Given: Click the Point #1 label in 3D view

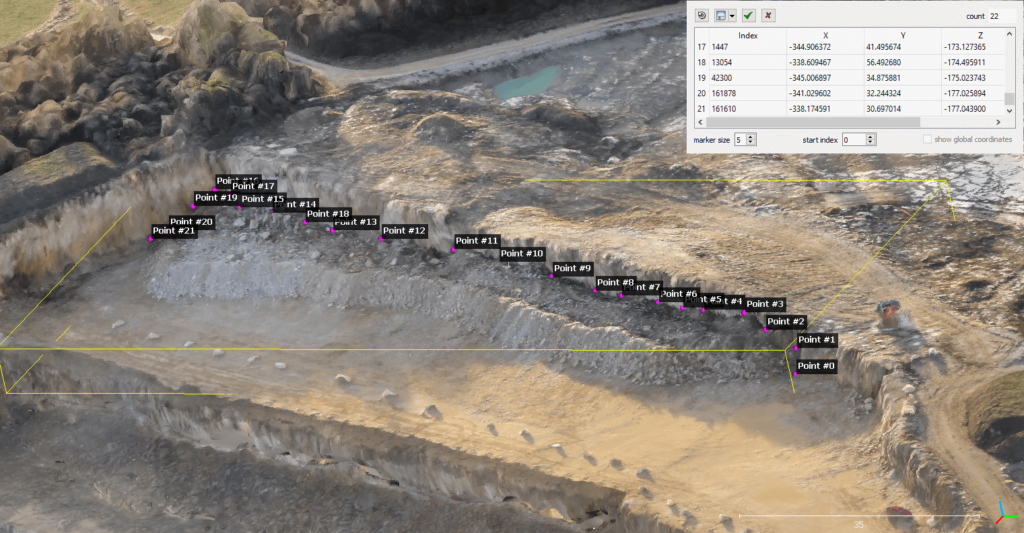Looking at the screenshot, I should pyautogui.click(x=816, y=340).
